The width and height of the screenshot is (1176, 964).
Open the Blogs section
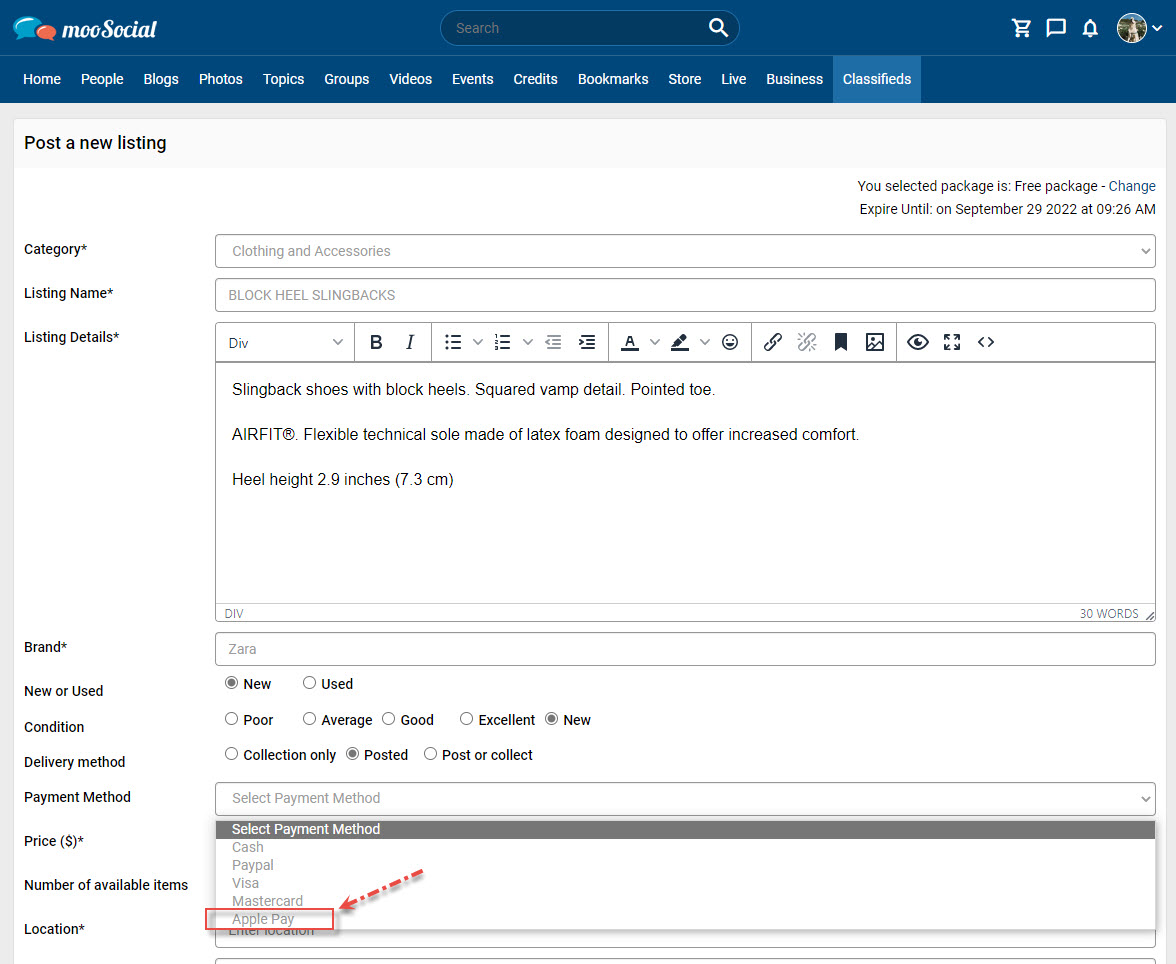[x=160, y=79]
